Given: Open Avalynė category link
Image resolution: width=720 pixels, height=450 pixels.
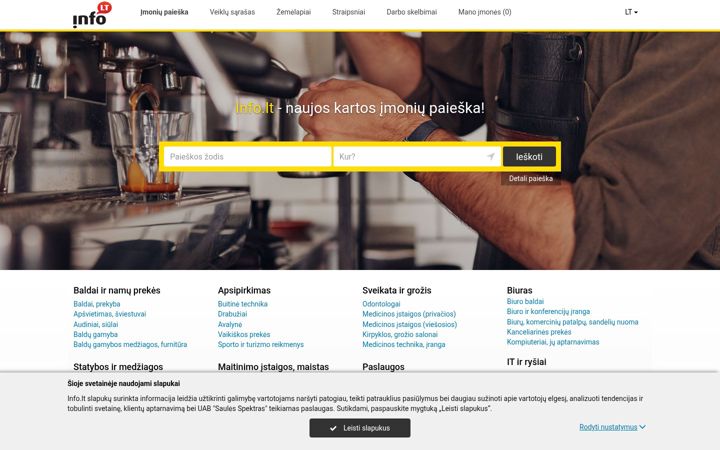Looking at the screenshot, I should (x=230, y=324).
